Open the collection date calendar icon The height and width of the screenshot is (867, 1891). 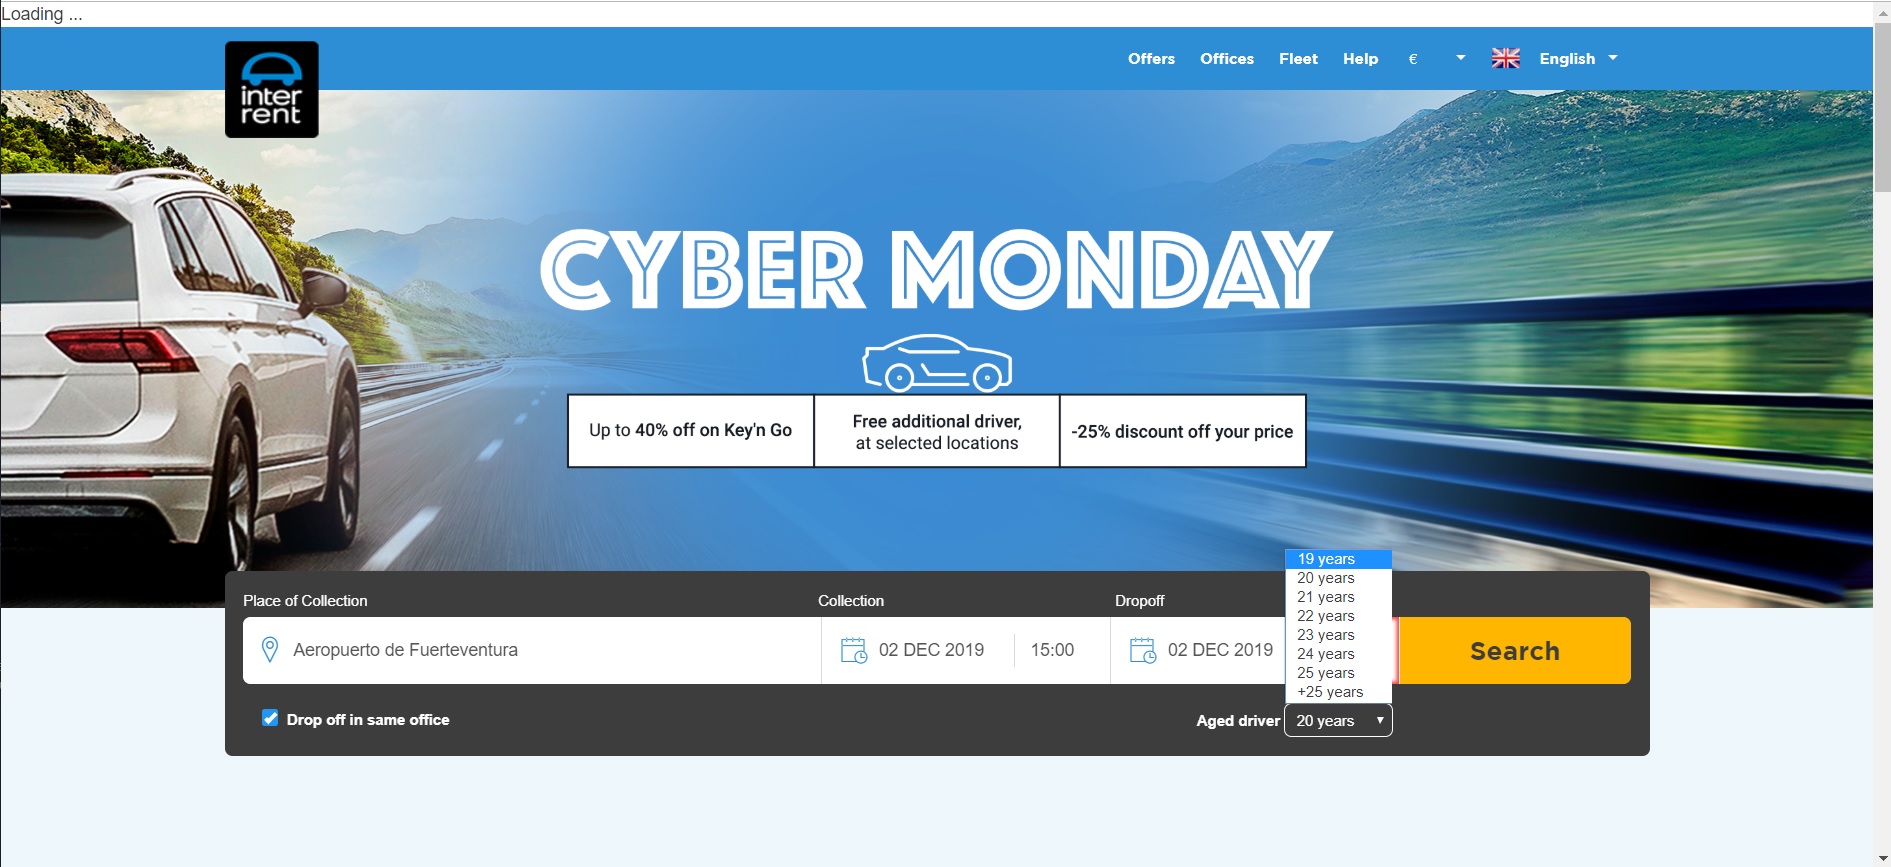(854, 650)
